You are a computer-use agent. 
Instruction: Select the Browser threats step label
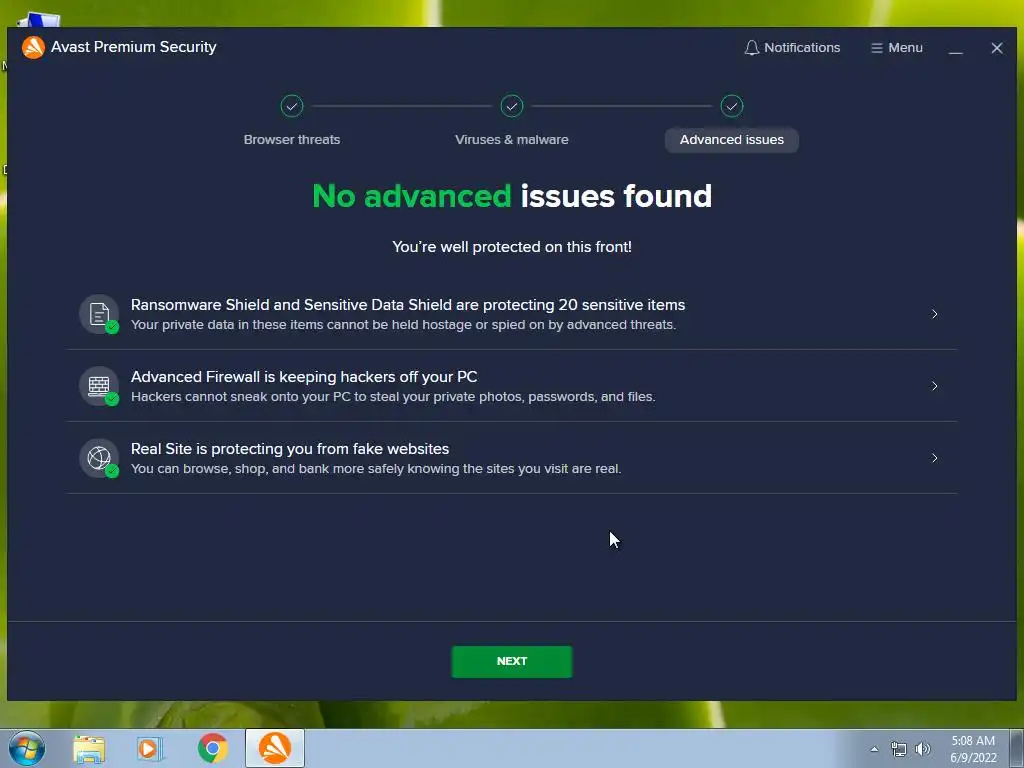click(292, 140)
